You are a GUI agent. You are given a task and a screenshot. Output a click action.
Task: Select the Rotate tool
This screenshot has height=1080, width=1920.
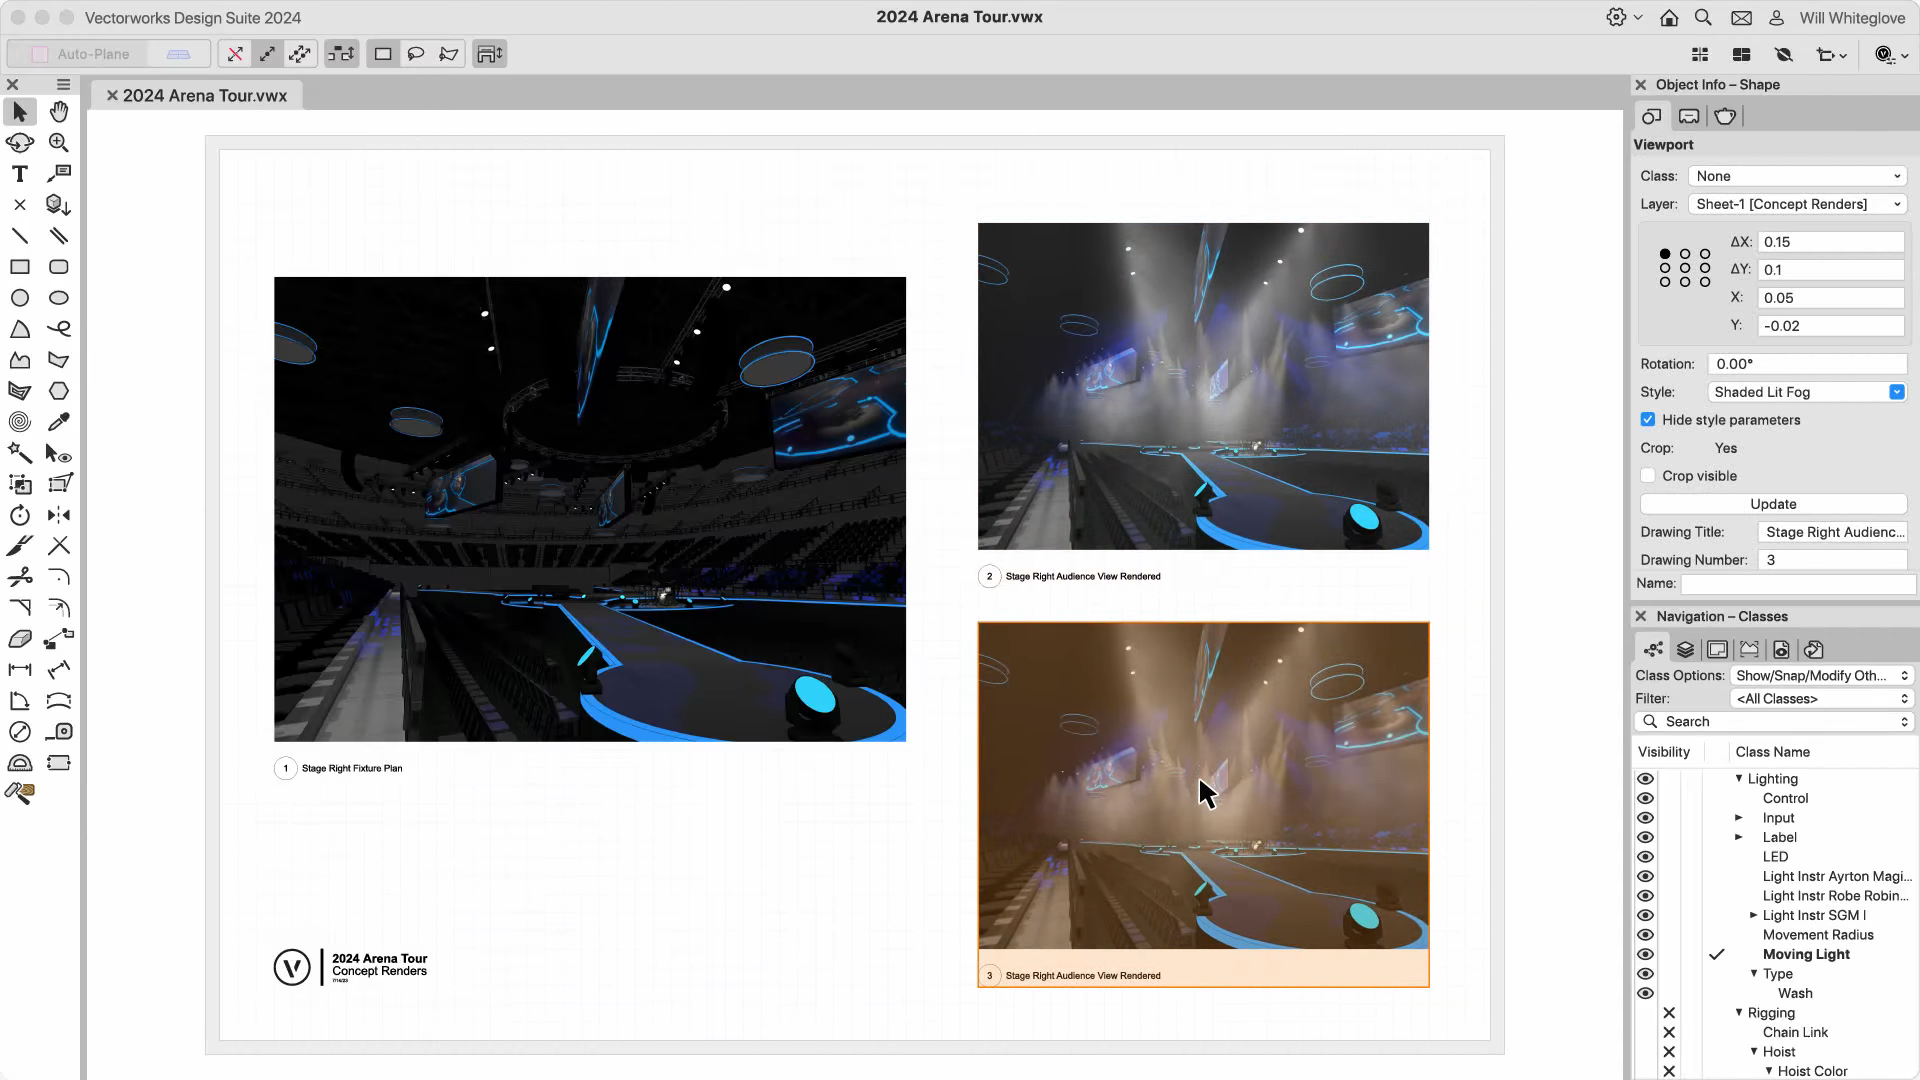click(20, 515)
